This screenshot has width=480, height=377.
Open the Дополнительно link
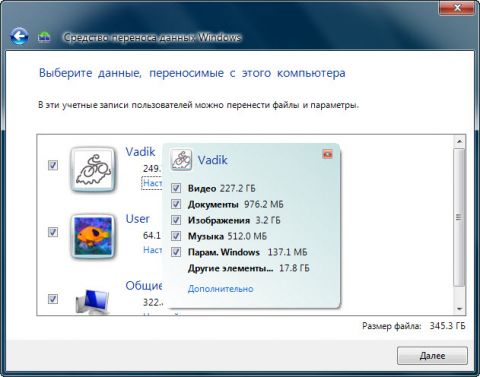click(x=220, y=289)
